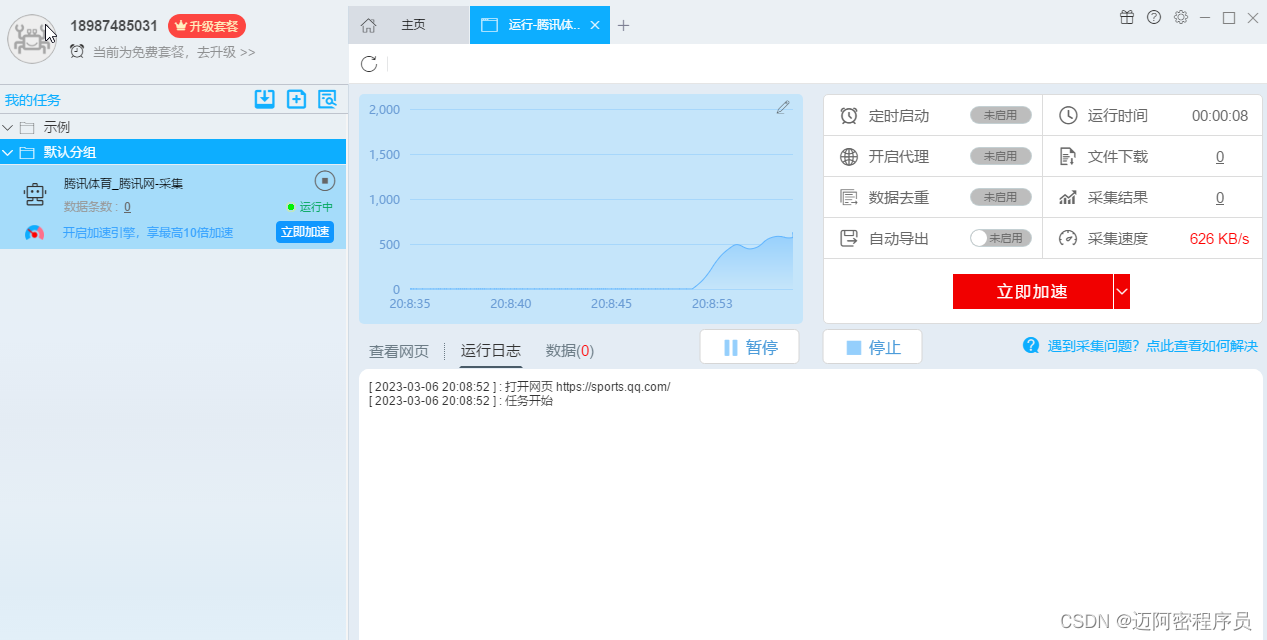Click the 数据去重 icon
Screen dimensions: 1267x640
pos(849,197)
